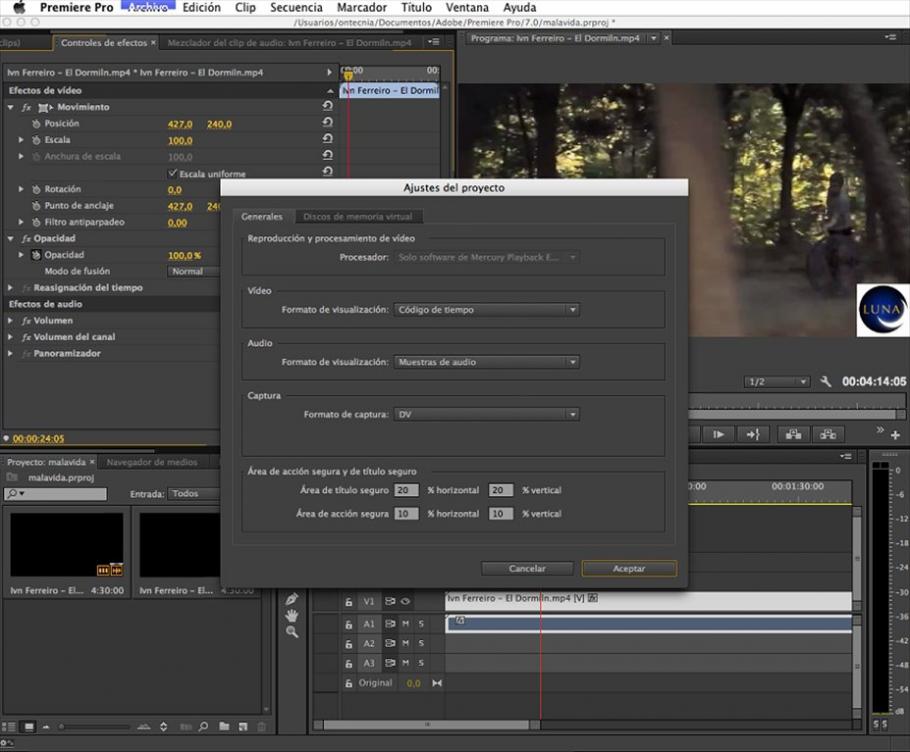
Task: Open the settings wrench in the Program monitor
Action: tap(825, 381)
